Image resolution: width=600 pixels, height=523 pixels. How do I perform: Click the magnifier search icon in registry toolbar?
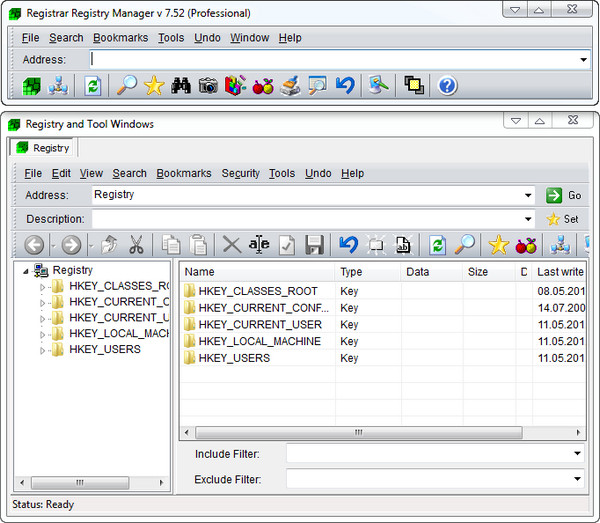point(465,244)
